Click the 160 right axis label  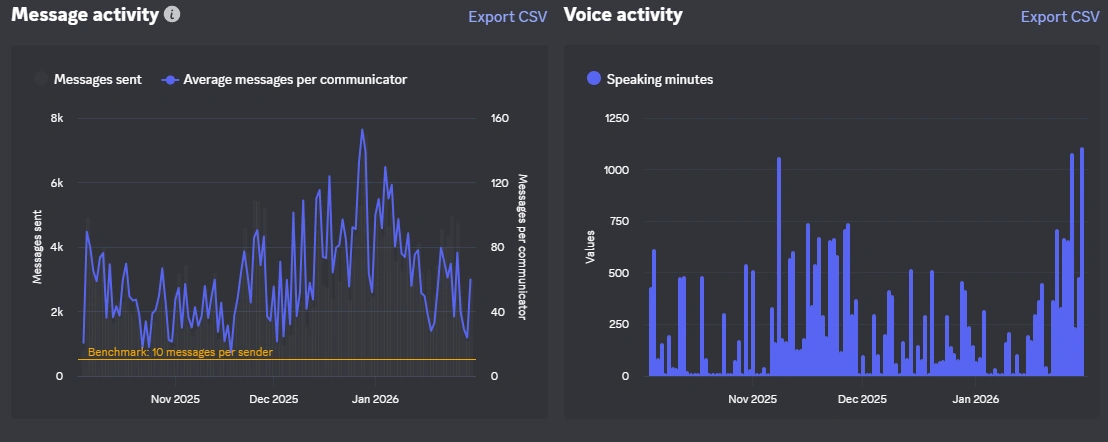tap(500, 118)
